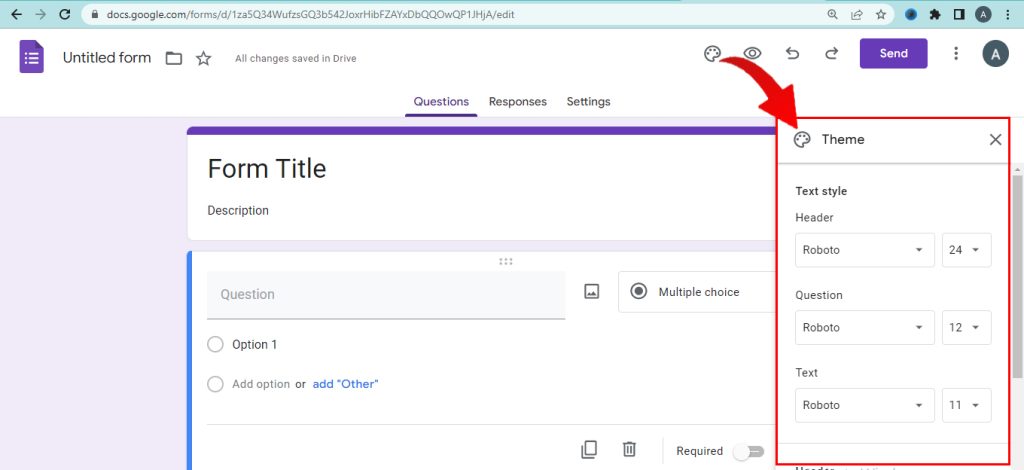This screenshot has height=470, width=1024.
Task: Expand the Header font Roboto dropdown
Action: pyautogui.click(x=864, y=250)
